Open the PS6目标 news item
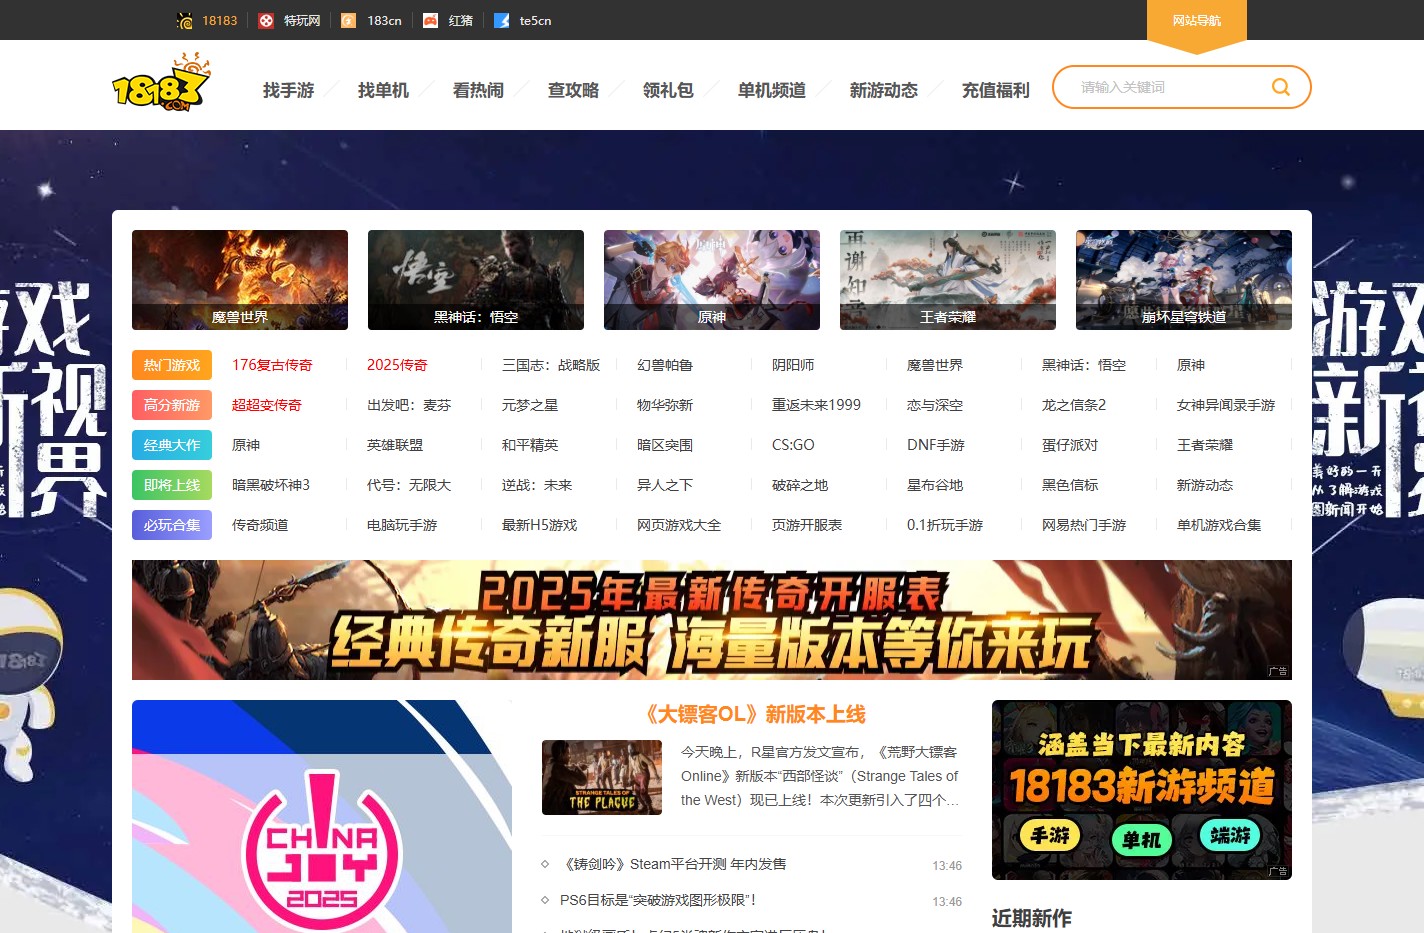Viewport: 1424px width, 933px height. 658,900
